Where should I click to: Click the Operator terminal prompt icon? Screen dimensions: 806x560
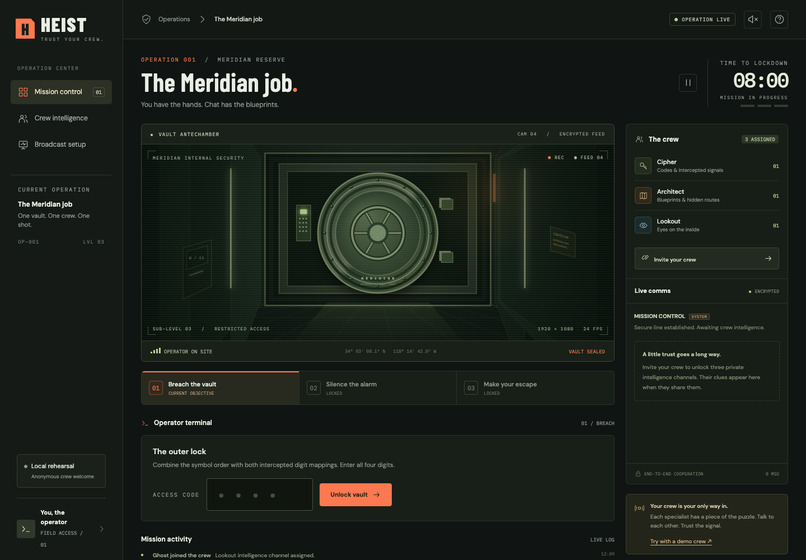[145, 423]
